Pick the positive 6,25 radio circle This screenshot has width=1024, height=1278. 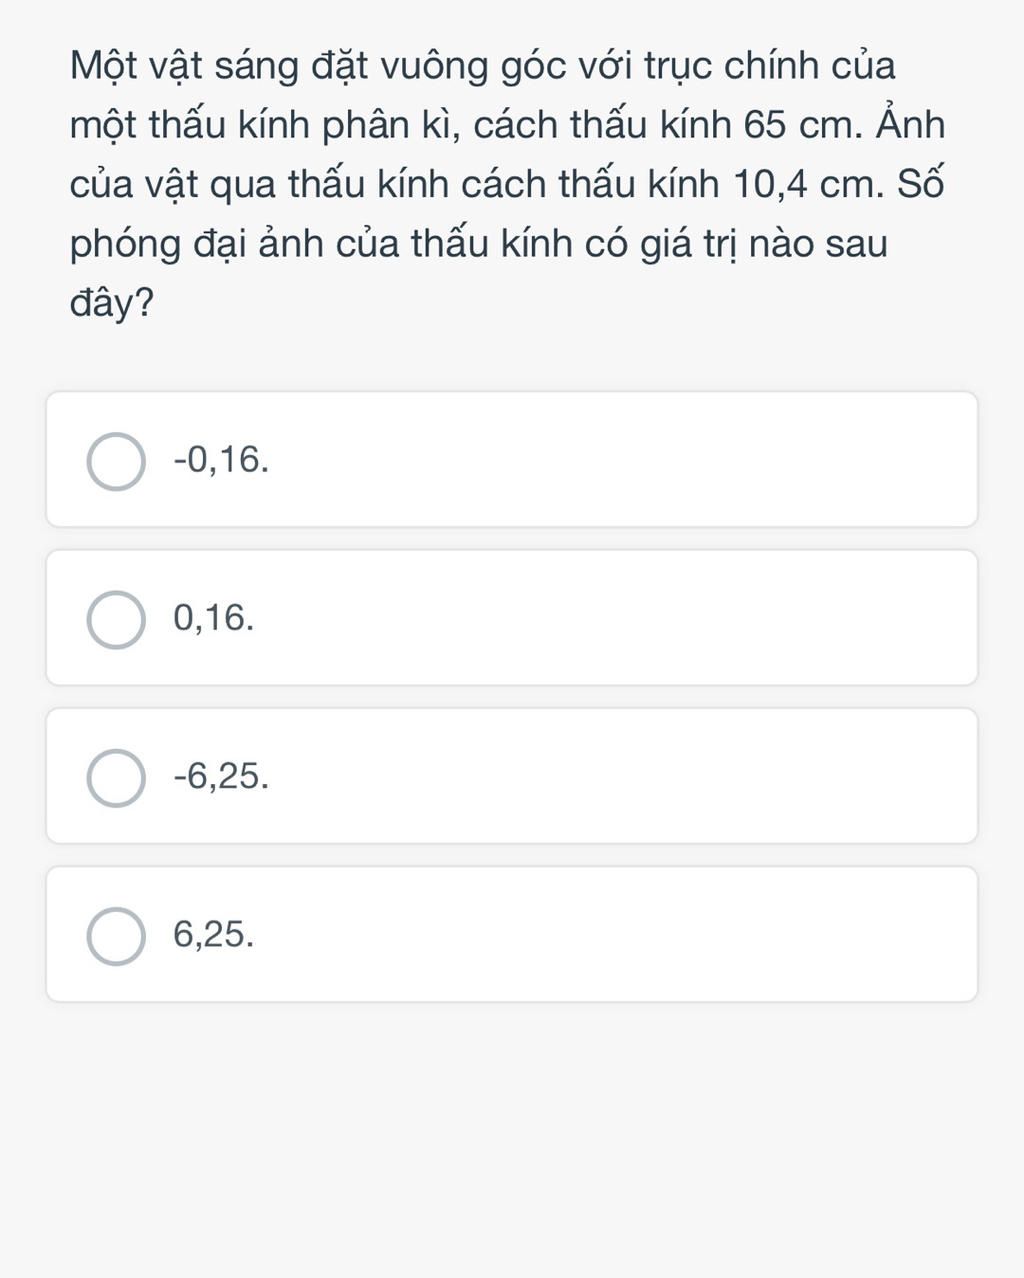(116, 937)
